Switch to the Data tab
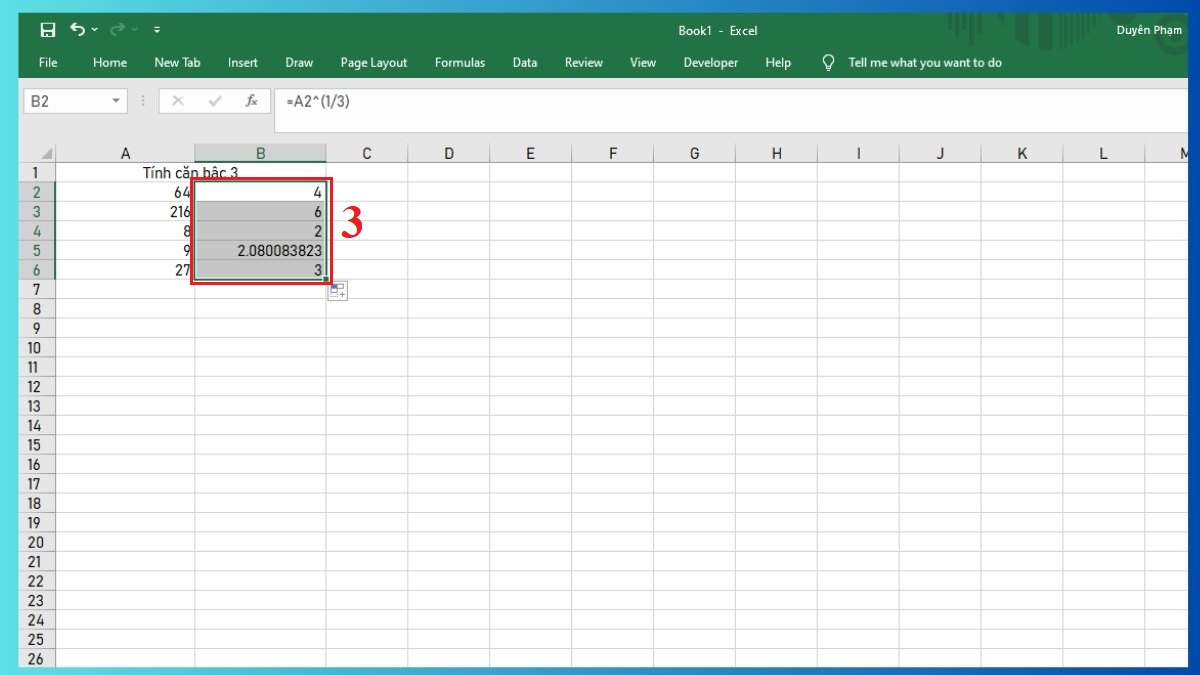 (x=524, y=62)
